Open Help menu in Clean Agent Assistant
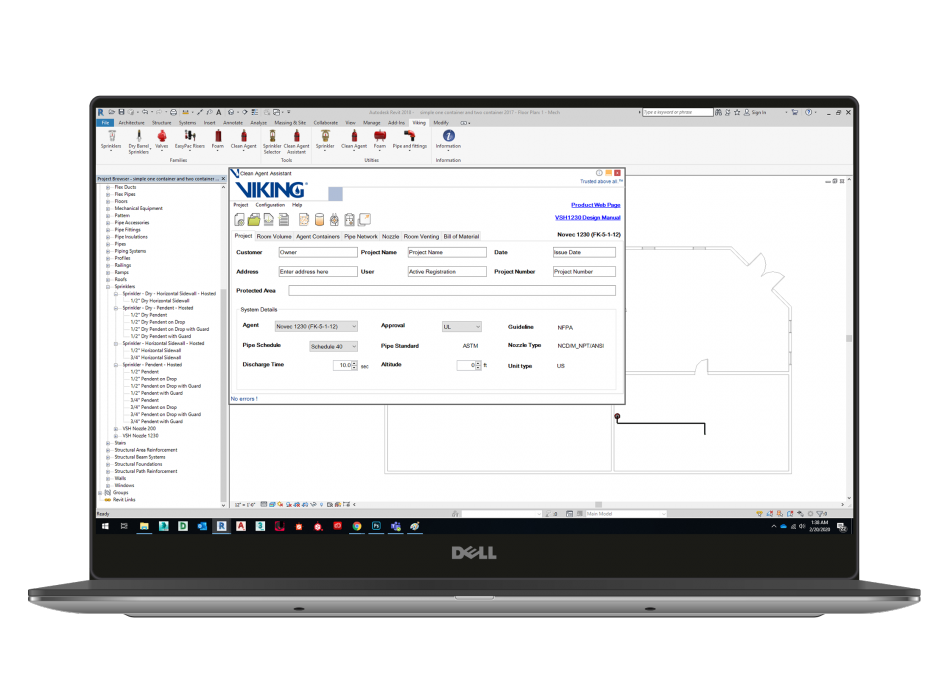The height and width of the screenshot is (700, 933). pyautogui.click(x=297, y=205)
